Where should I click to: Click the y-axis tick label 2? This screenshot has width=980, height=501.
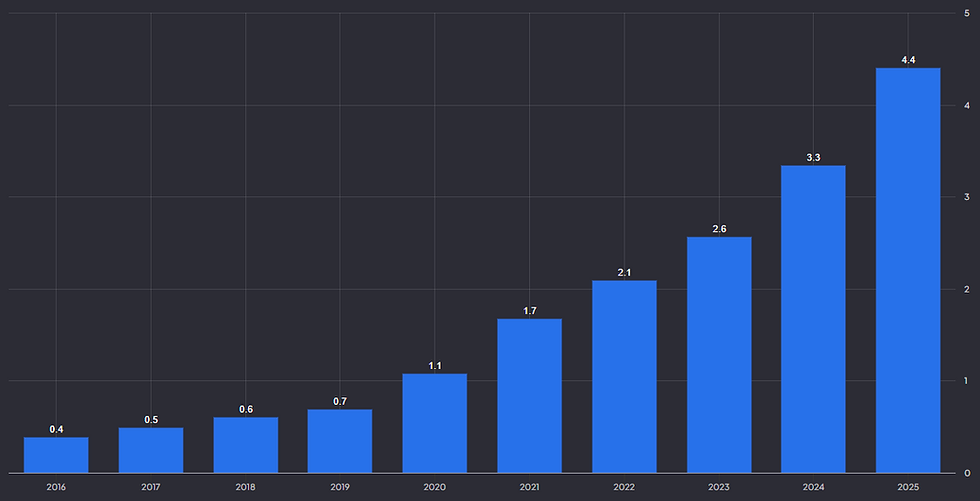tap(967, 289)
